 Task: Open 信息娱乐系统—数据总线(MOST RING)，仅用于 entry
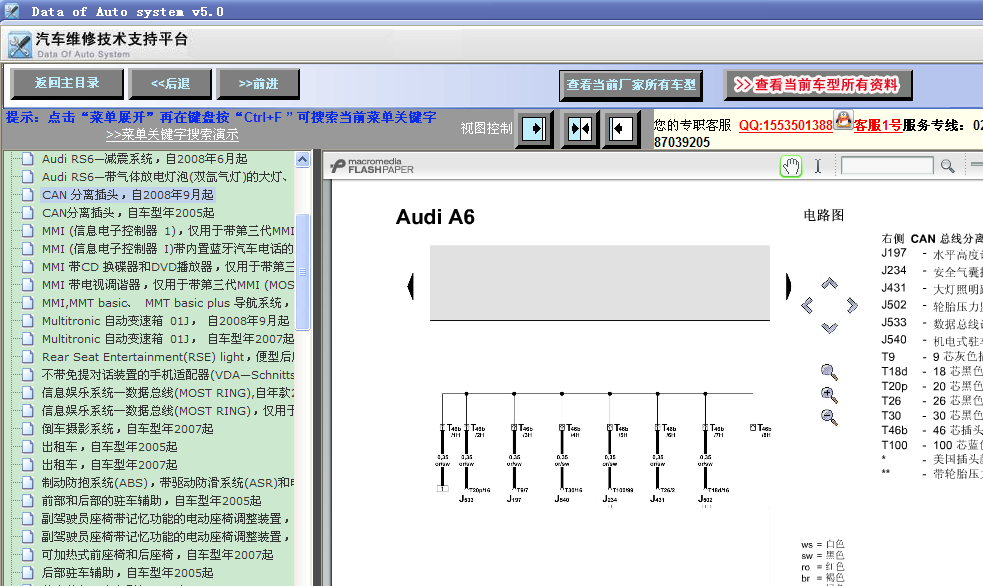pos(167,411)
